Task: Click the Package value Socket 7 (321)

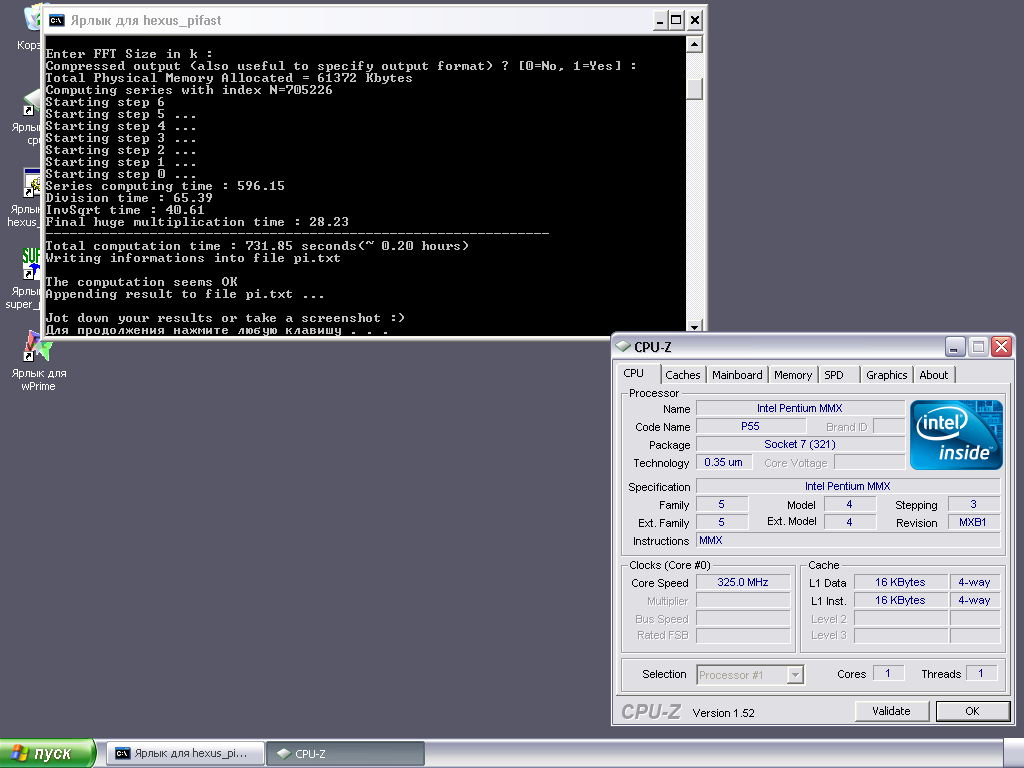Action: pyautogui.click(x=800, y=444)
